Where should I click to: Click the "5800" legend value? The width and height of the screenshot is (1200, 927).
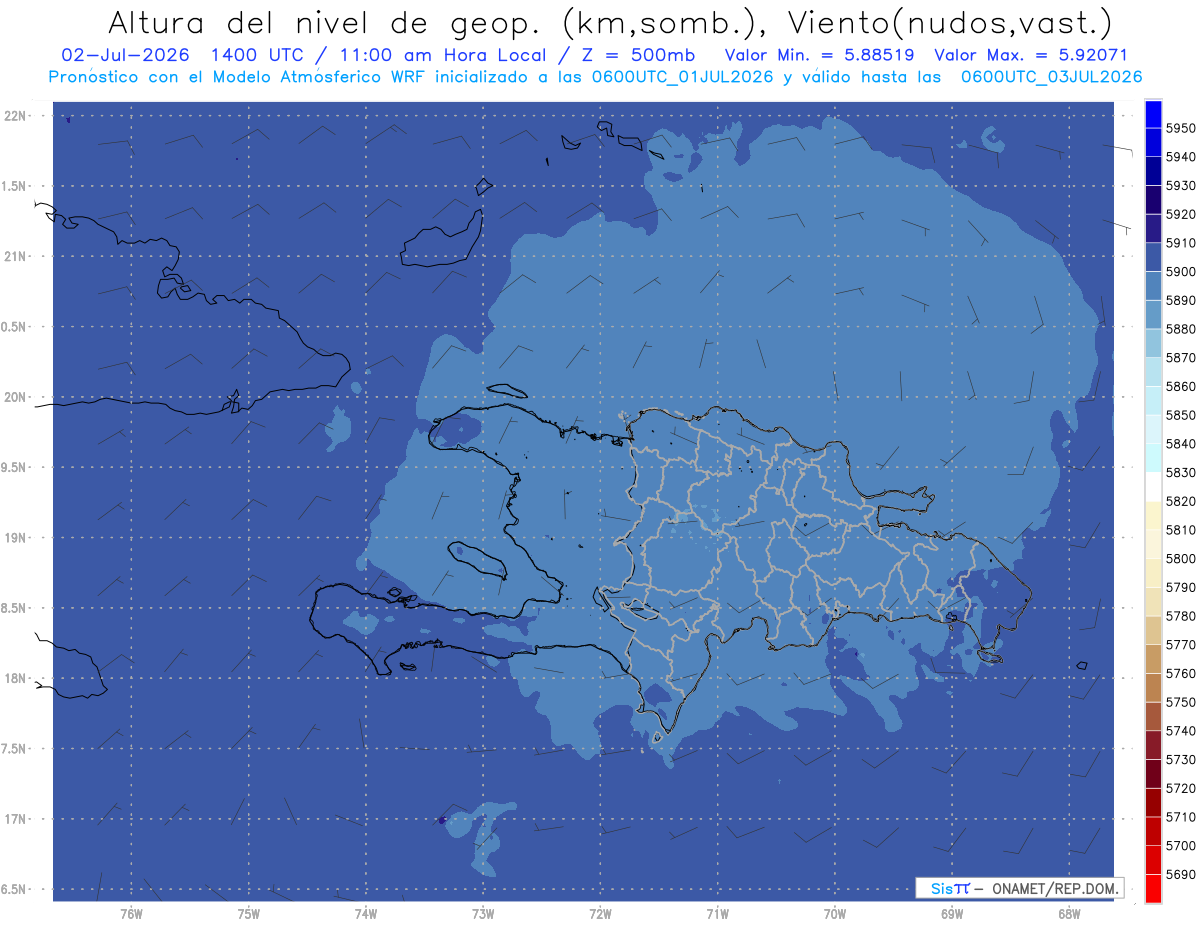(1180, 558)
